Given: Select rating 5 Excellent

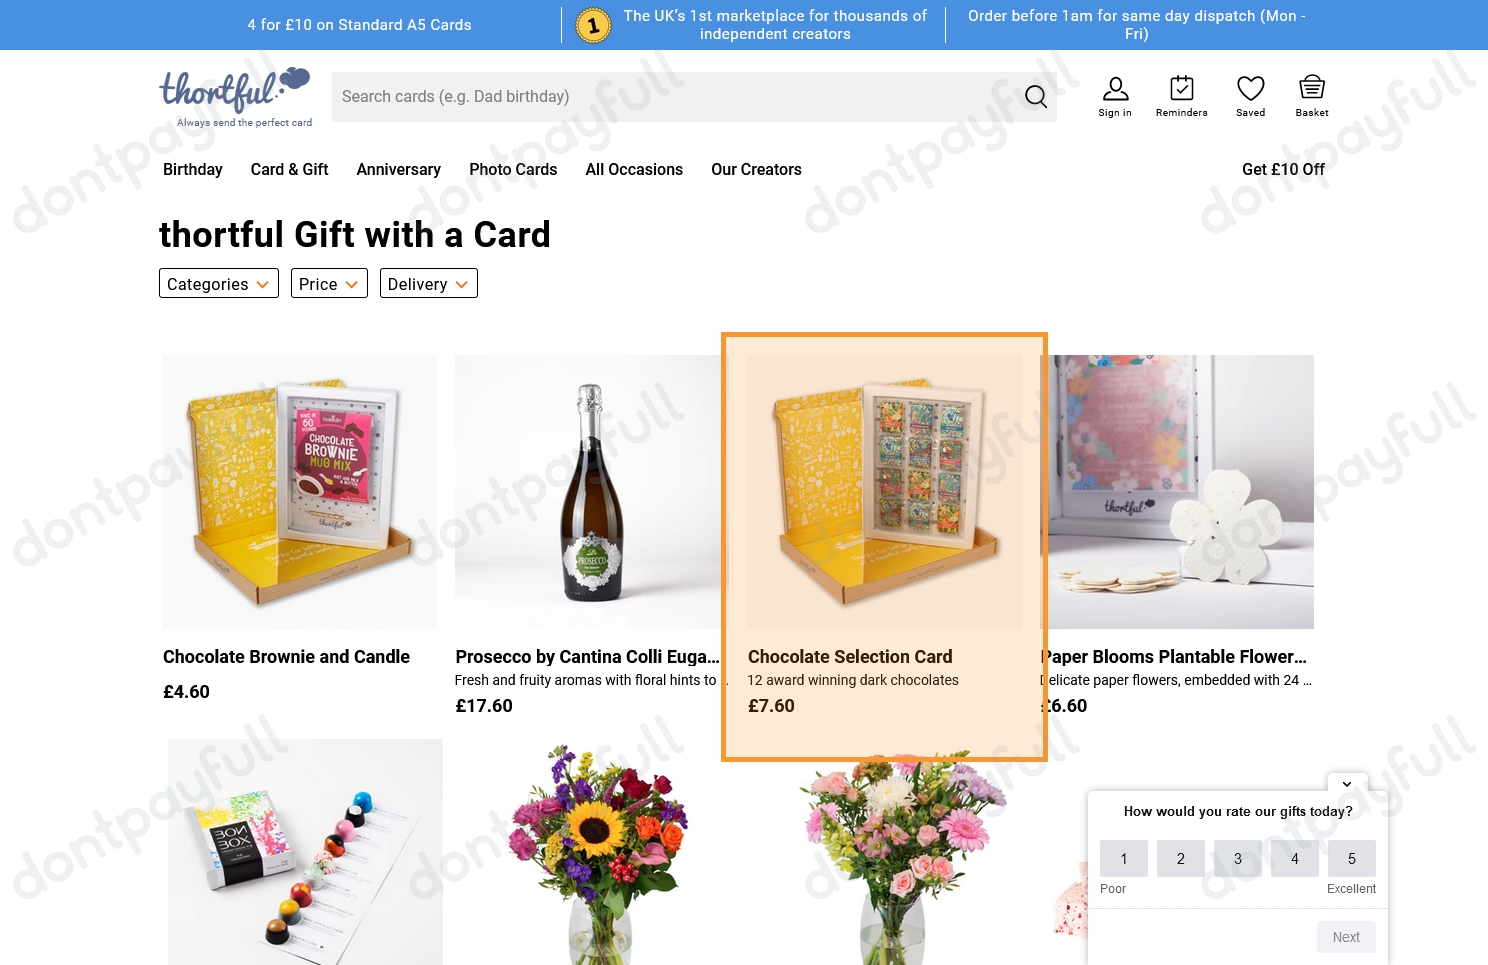Looking at the screenshot, I should coord(1352,858).
